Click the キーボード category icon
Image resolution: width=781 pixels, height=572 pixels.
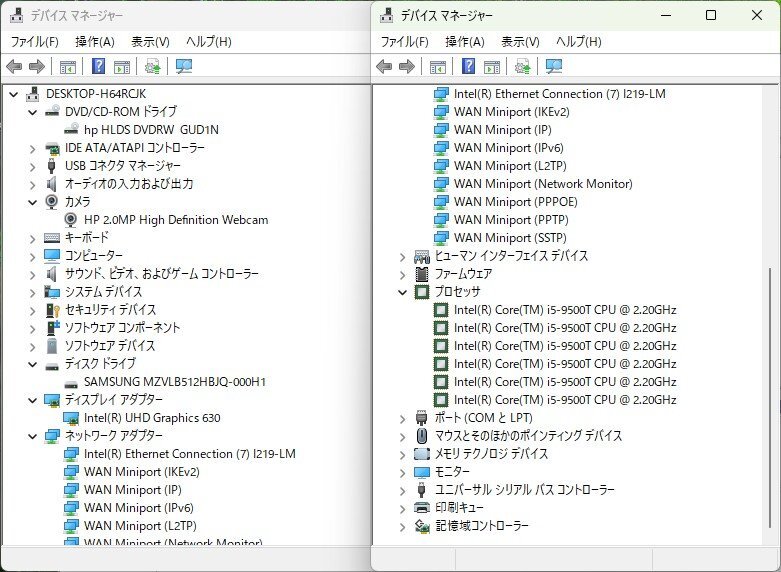(52, 238)
